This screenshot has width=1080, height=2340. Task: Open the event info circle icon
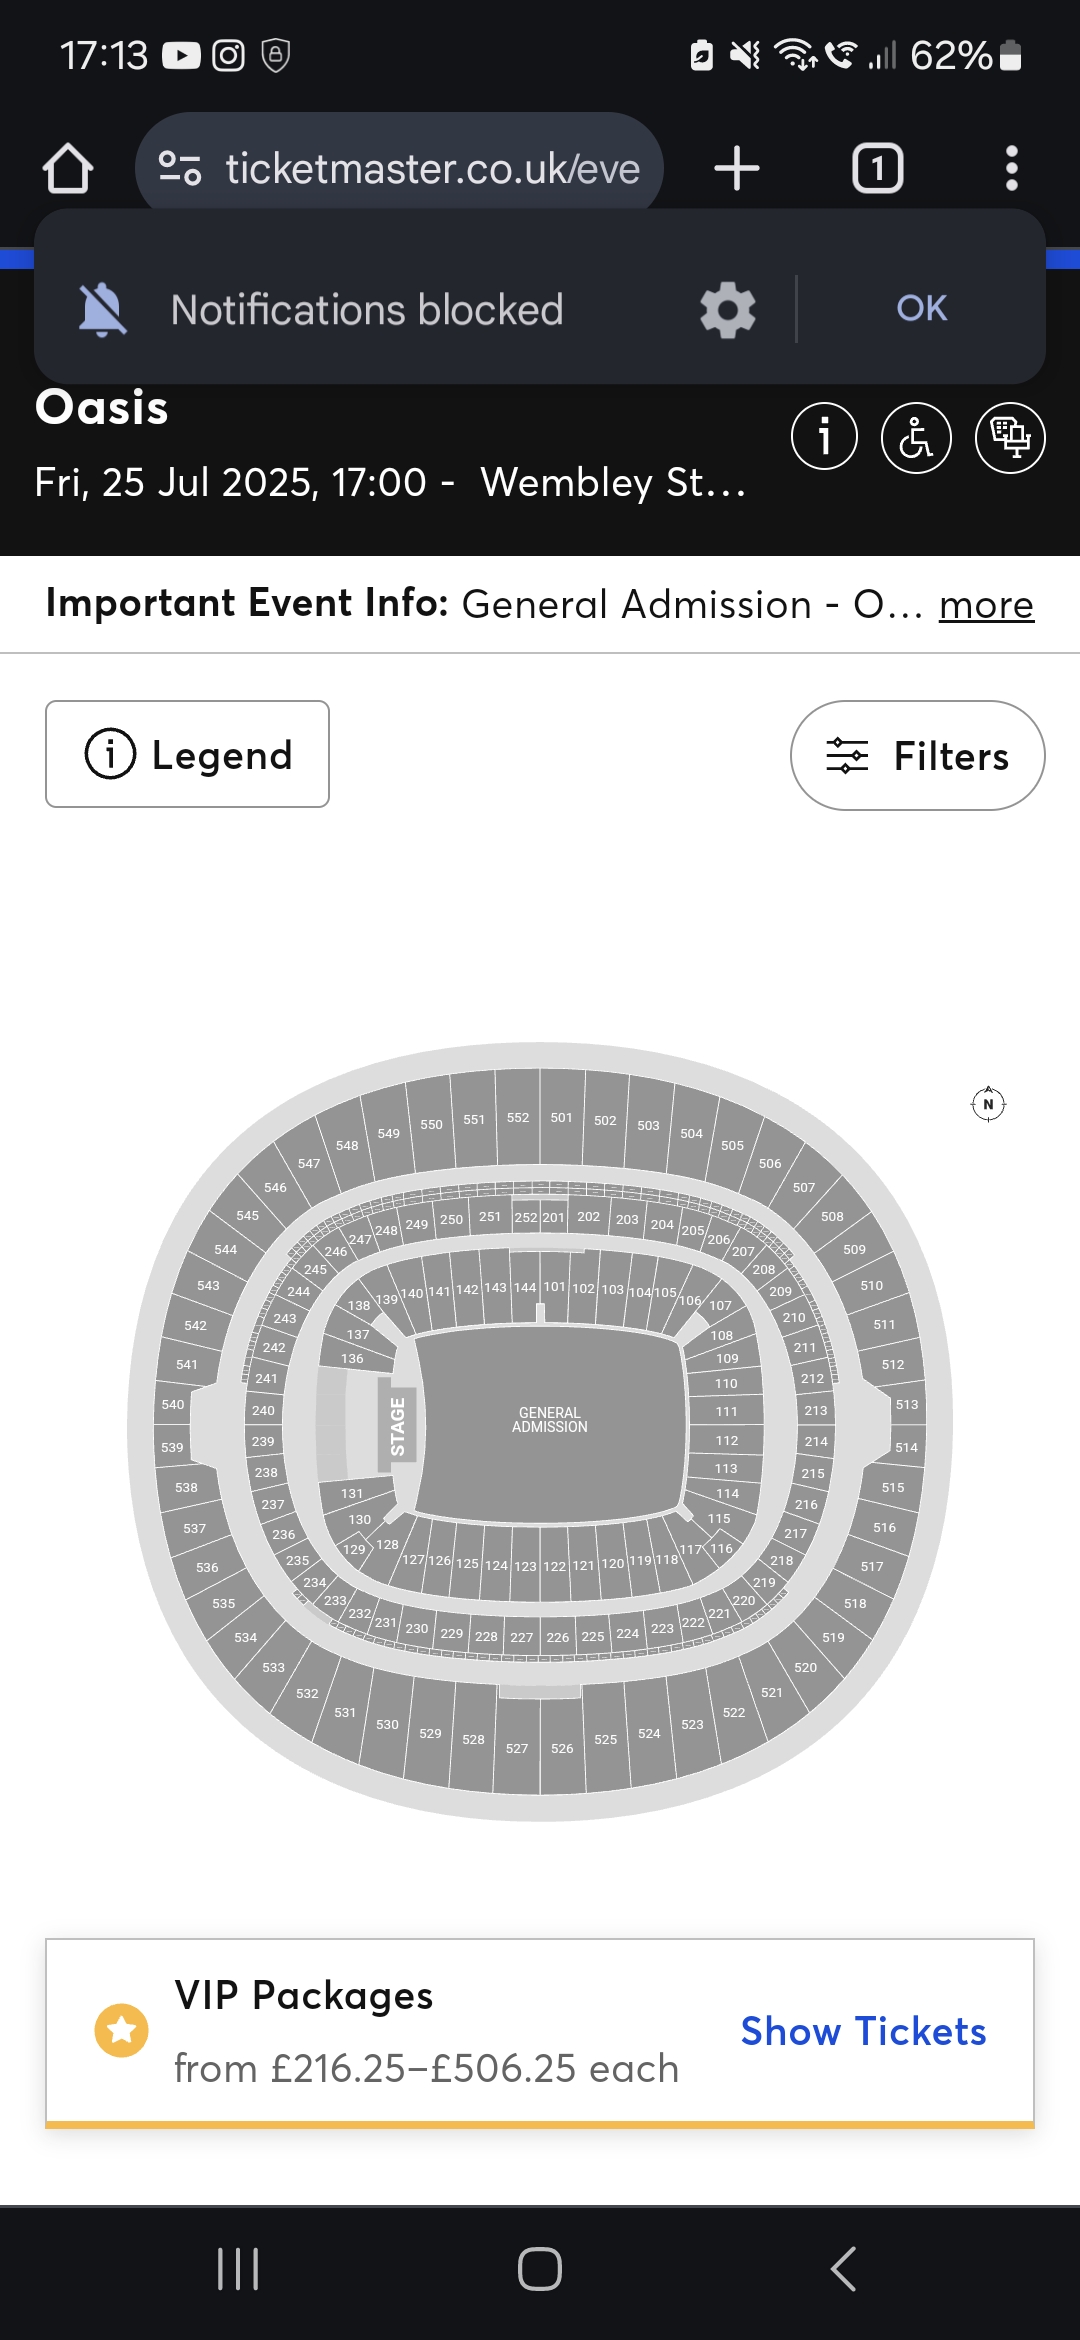[824, 437]
